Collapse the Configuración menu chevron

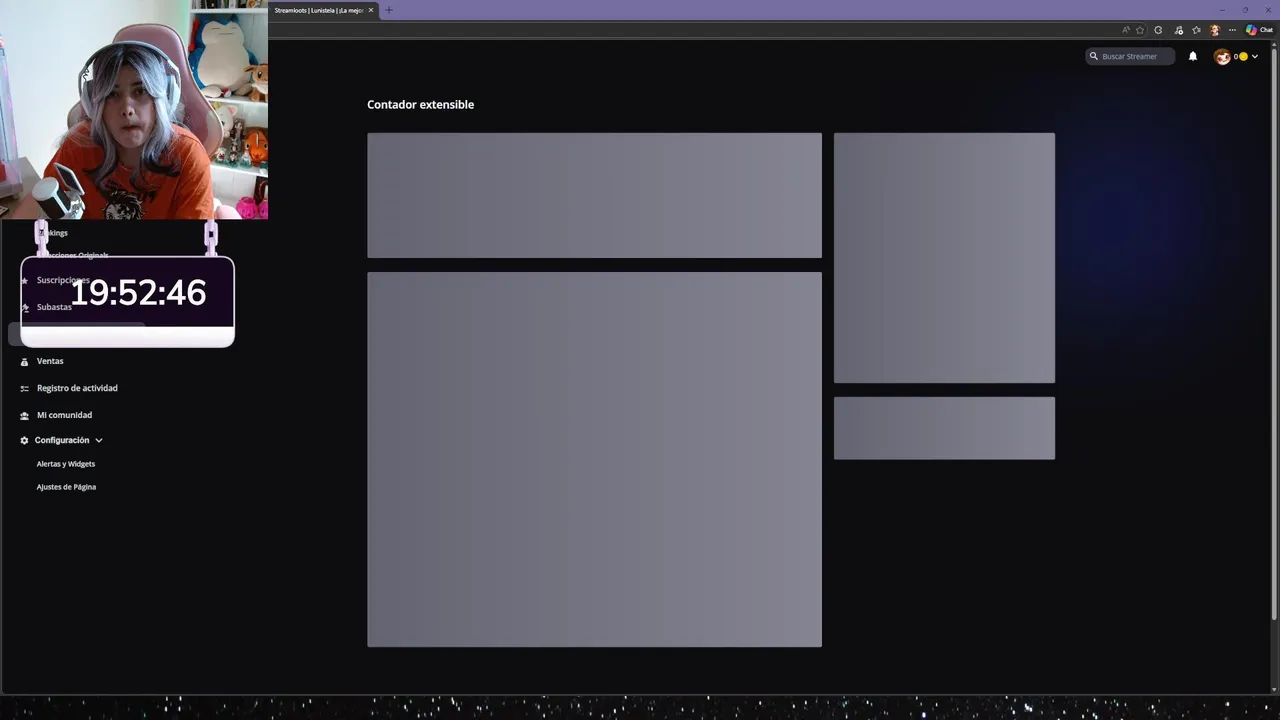[x=99, y=440]
